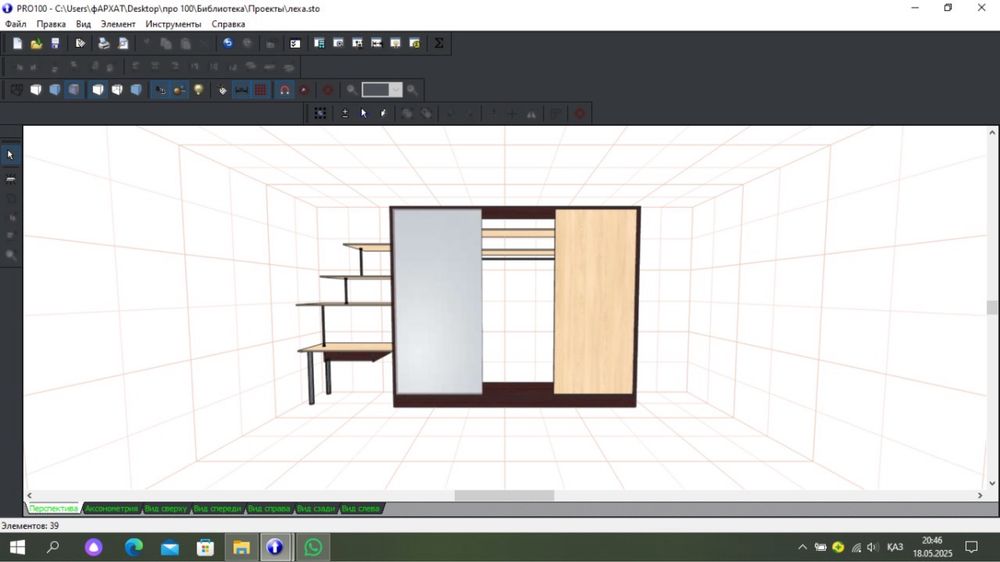Open the Инструменты menu
Image resolution: width=1000 pixels, height=562 pixels.
(x=173, y=24)
